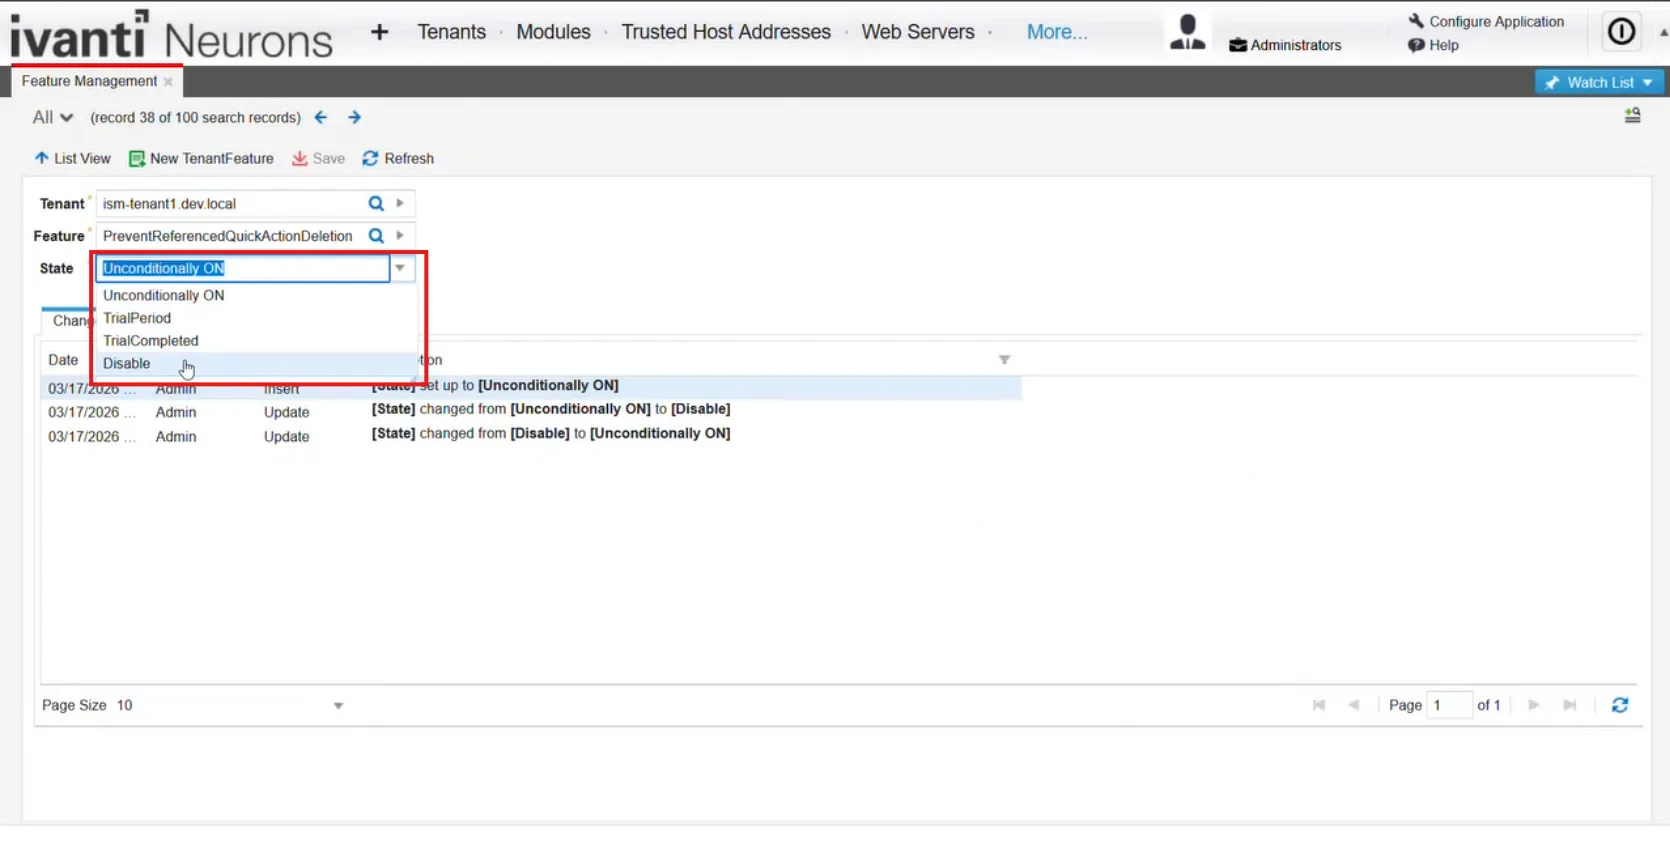Go to previous record arrow

(x=321, y=117)
